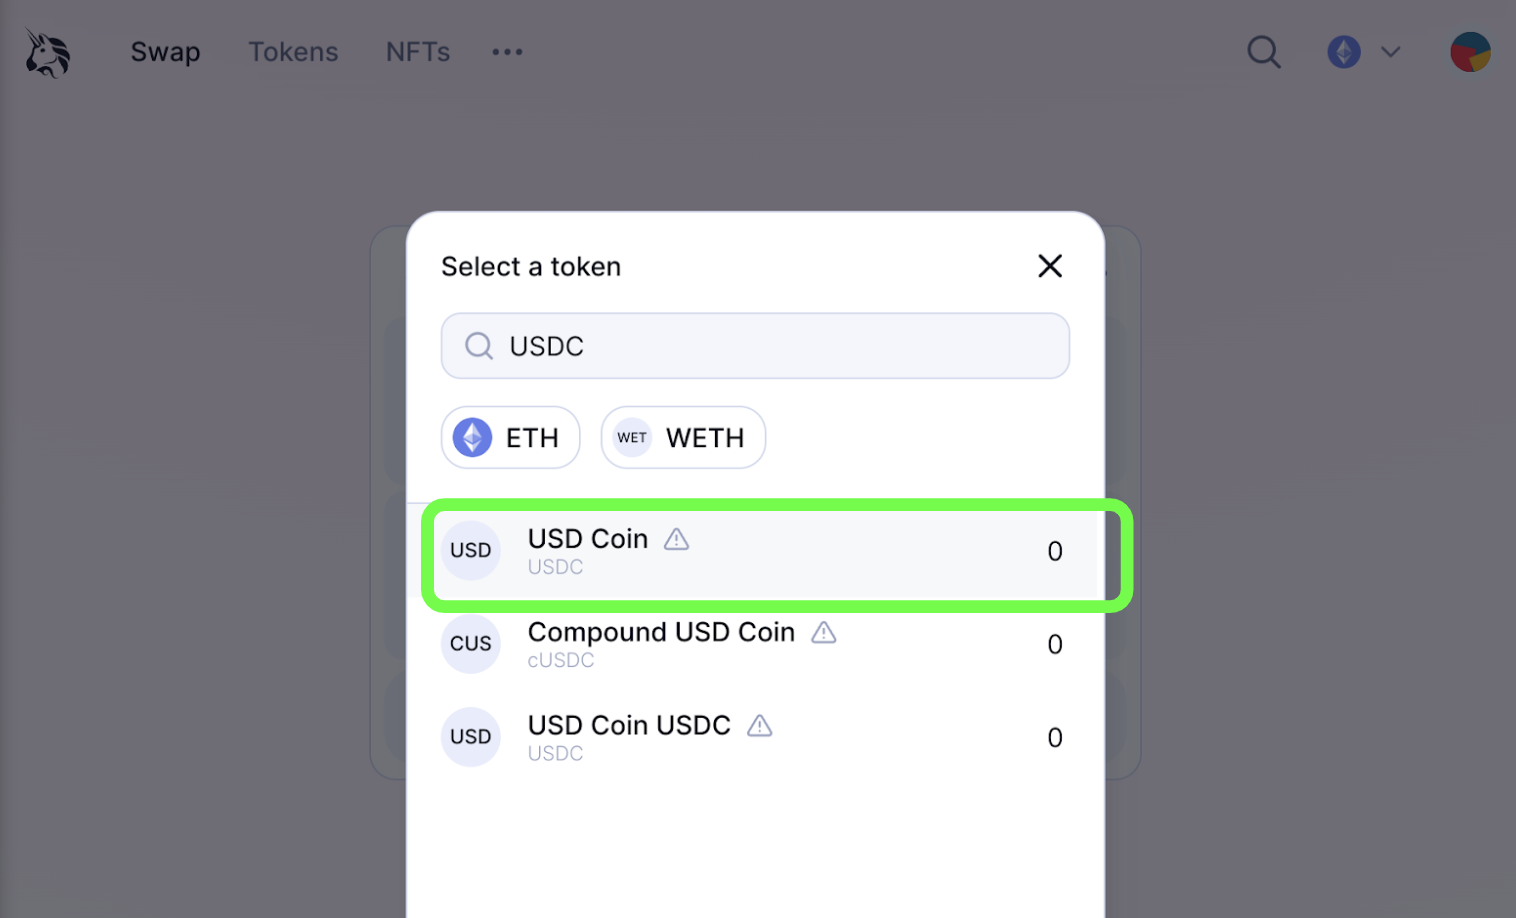
Task: Pick the Compound USD Coin cUSDC row
Action: [755, 644]
